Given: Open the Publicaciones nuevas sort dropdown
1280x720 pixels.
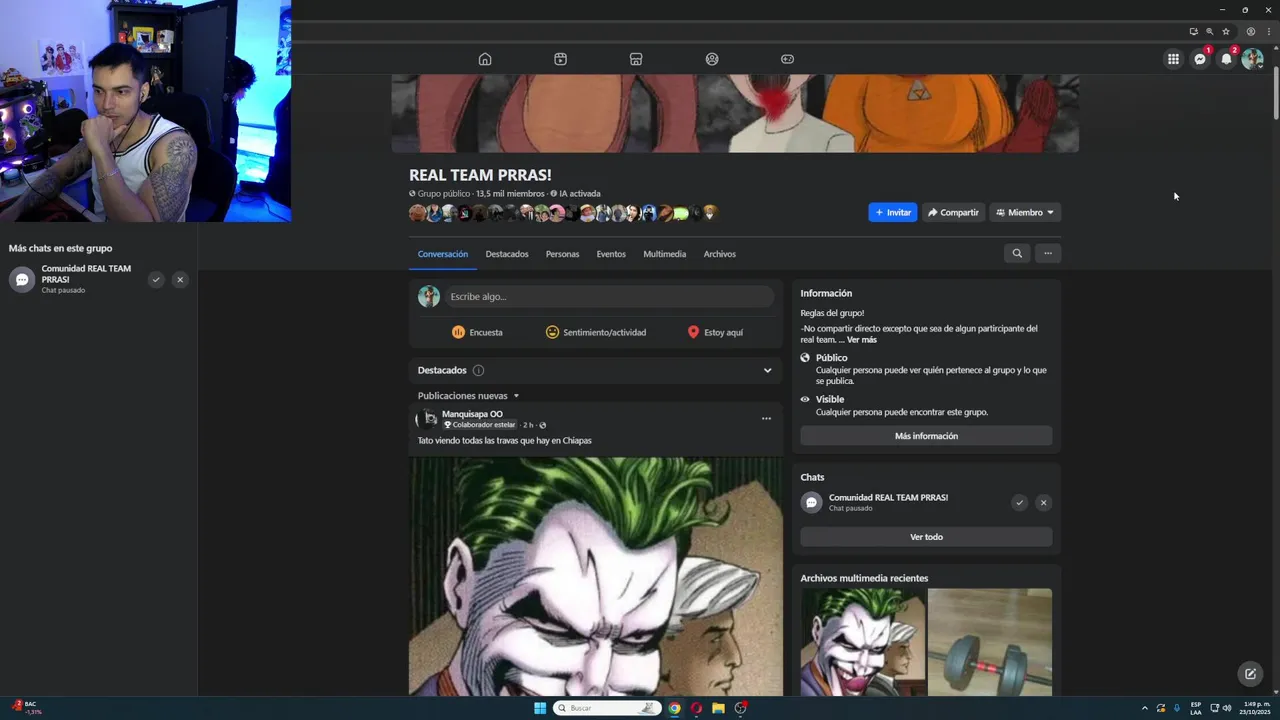Looking at the screenshot, I should [469, 396].
